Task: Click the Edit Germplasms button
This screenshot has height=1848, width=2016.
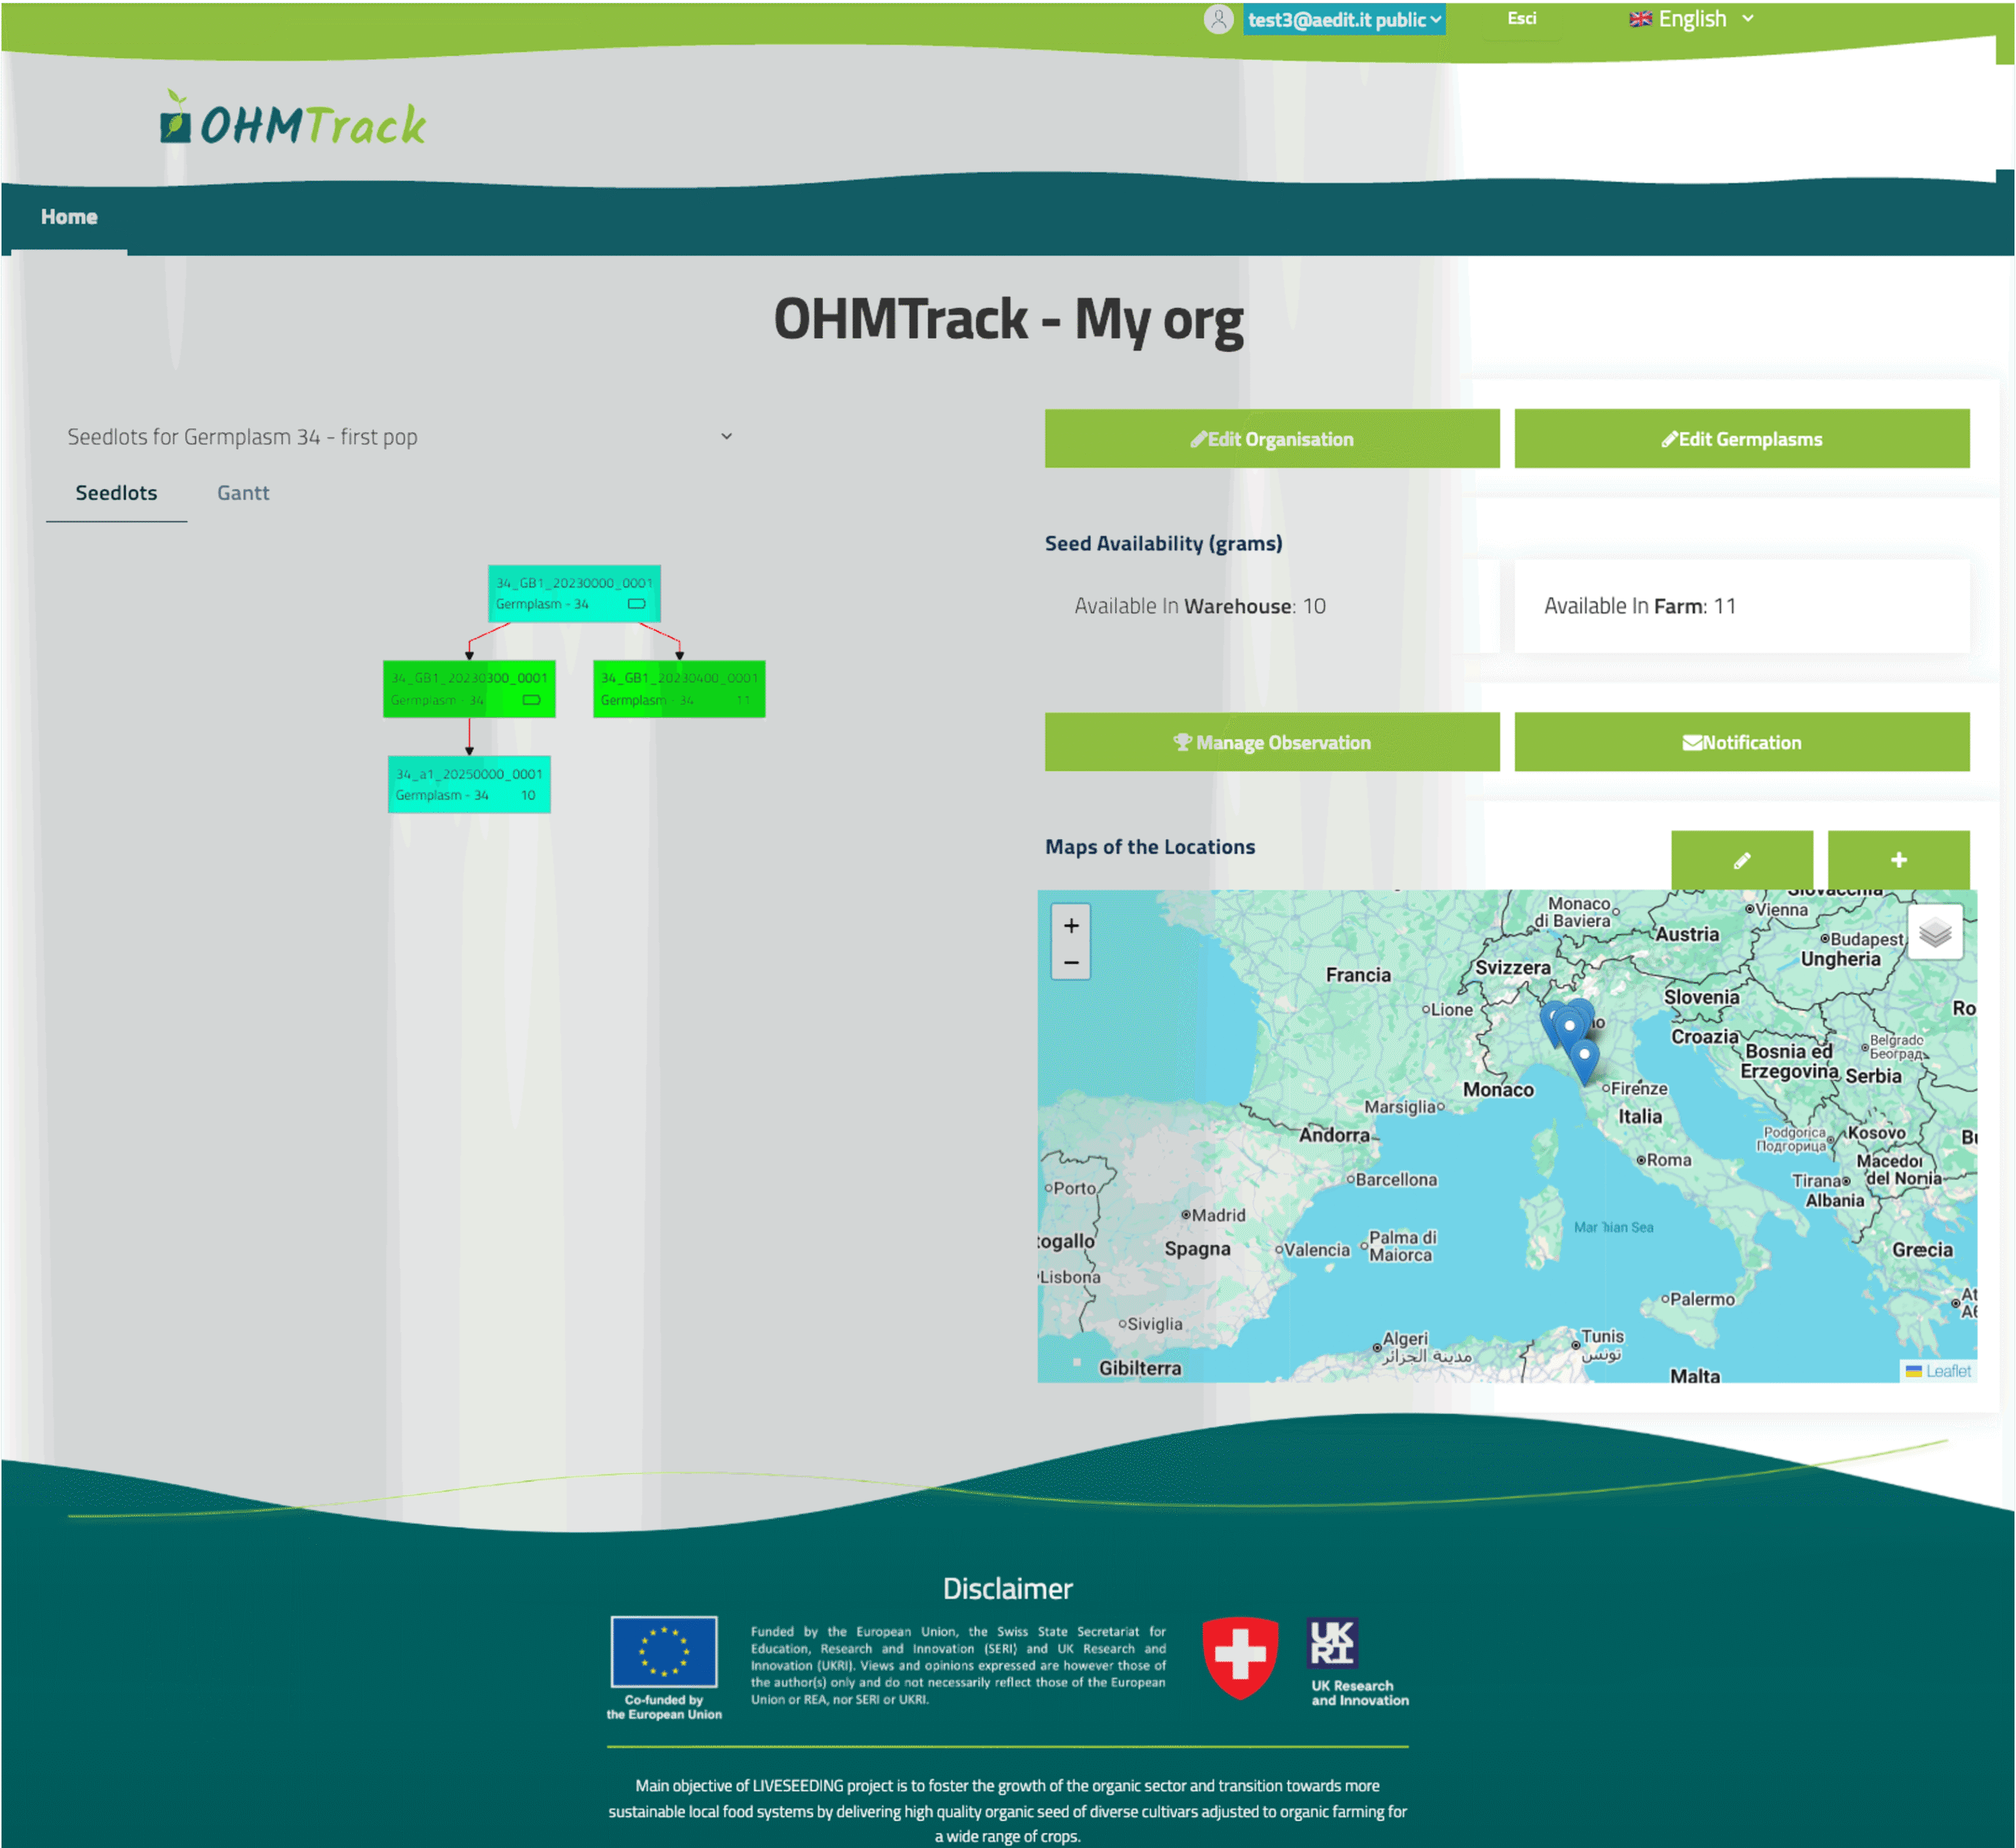Action: pyautogui.click(x=1741, y=439)
